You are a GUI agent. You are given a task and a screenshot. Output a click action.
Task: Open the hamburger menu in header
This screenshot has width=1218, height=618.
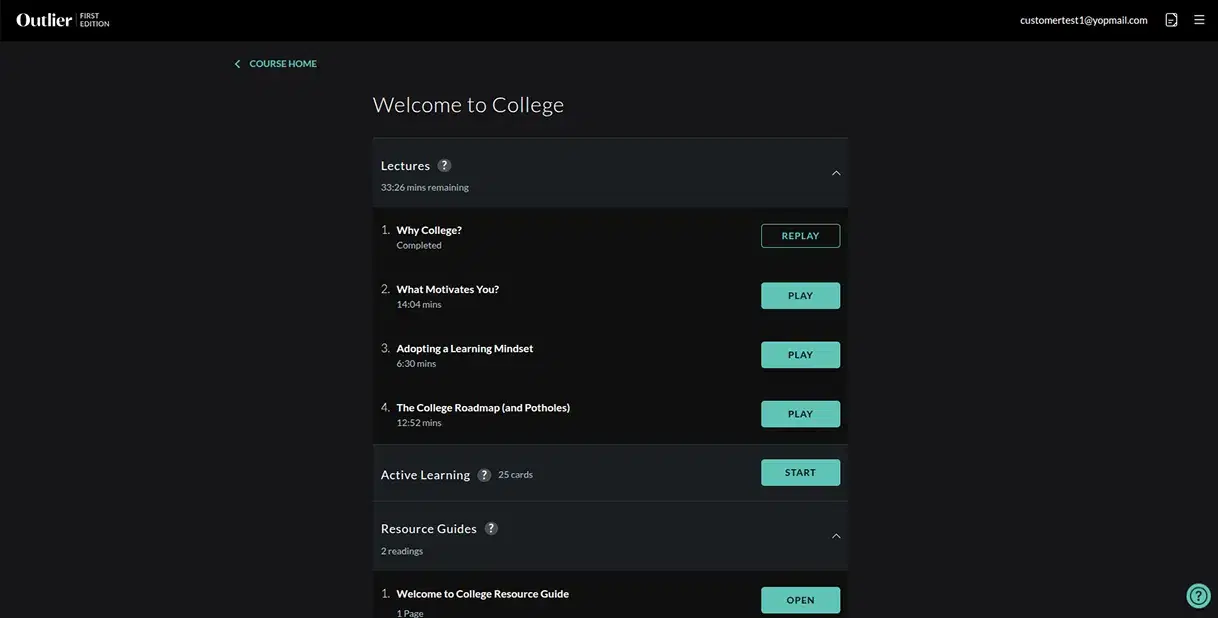[x=1199, y=20]
